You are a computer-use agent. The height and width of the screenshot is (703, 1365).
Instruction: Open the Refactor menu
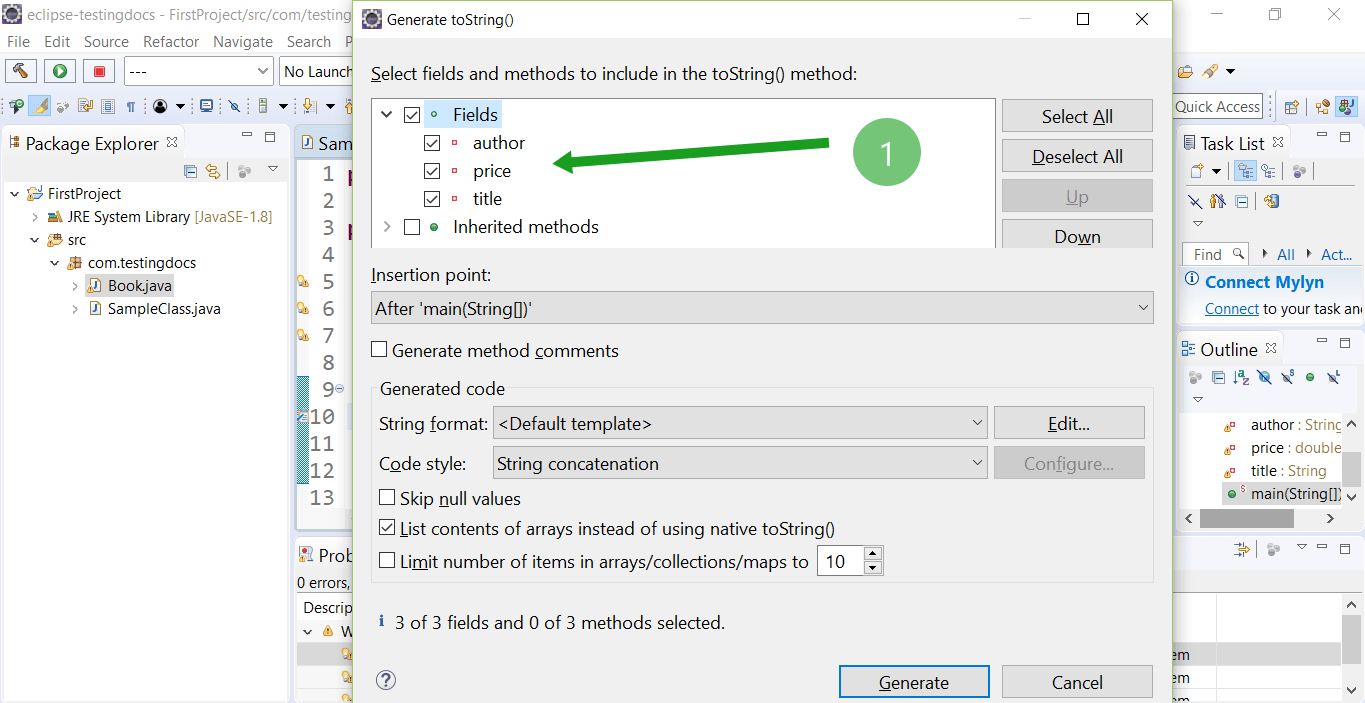[x=170, y=41]
